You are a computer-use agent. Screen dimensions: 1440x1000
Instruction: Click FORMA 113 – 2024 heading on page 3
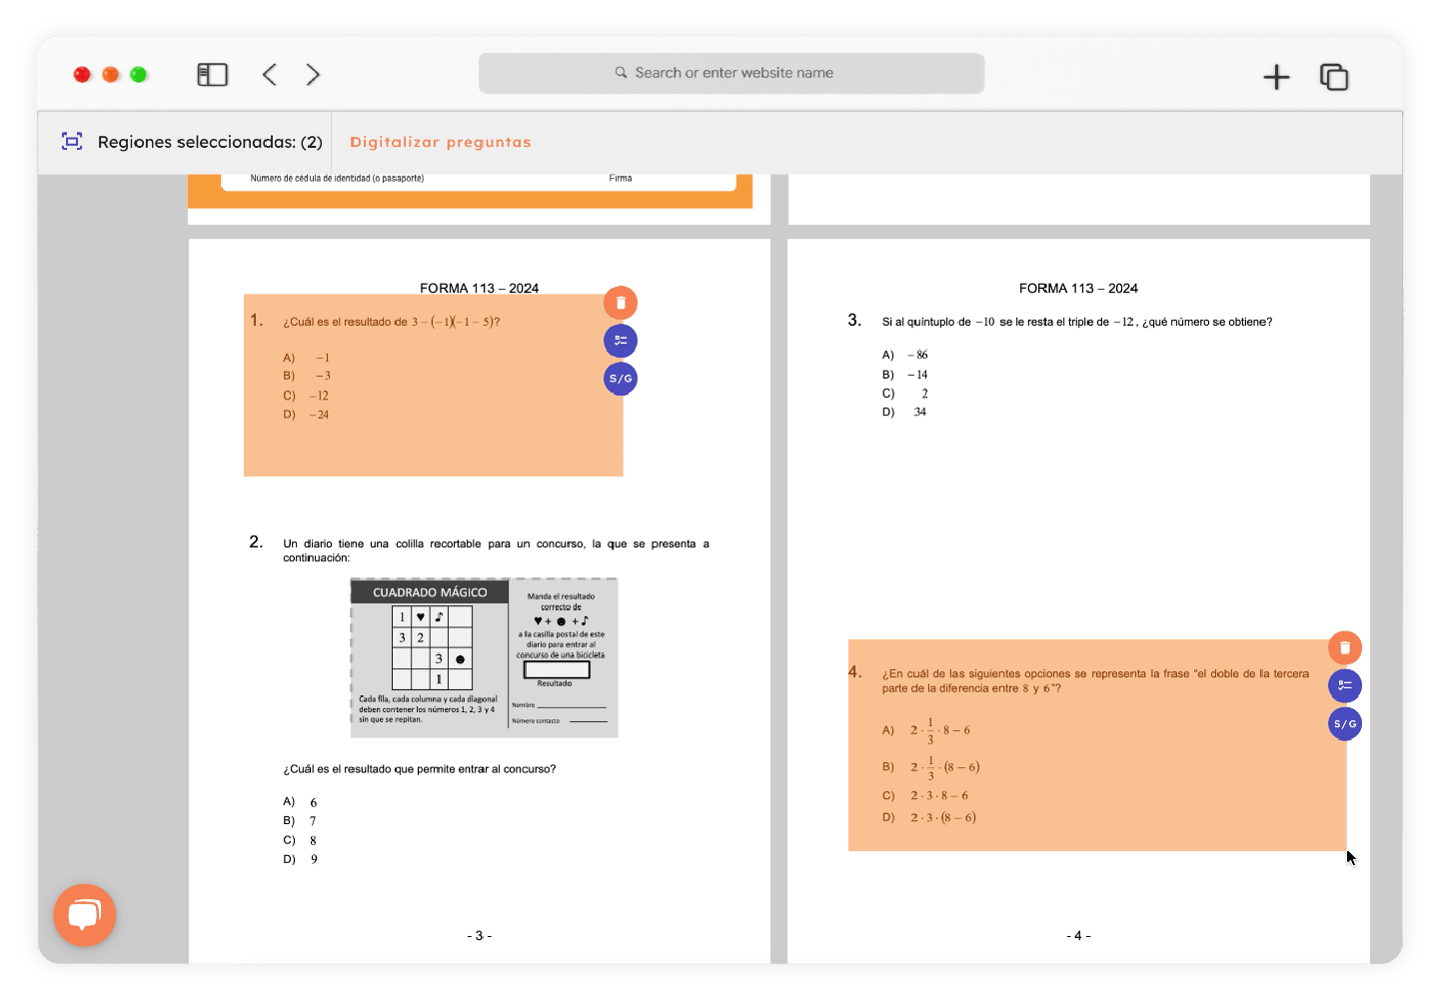point(479,288)
